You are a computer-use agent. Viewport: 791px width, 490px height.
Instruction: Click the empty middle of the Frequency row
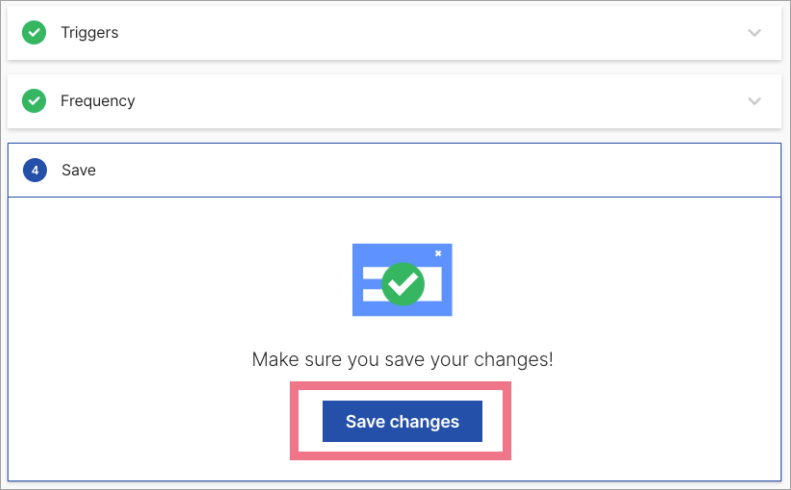(x=400, y=101)
